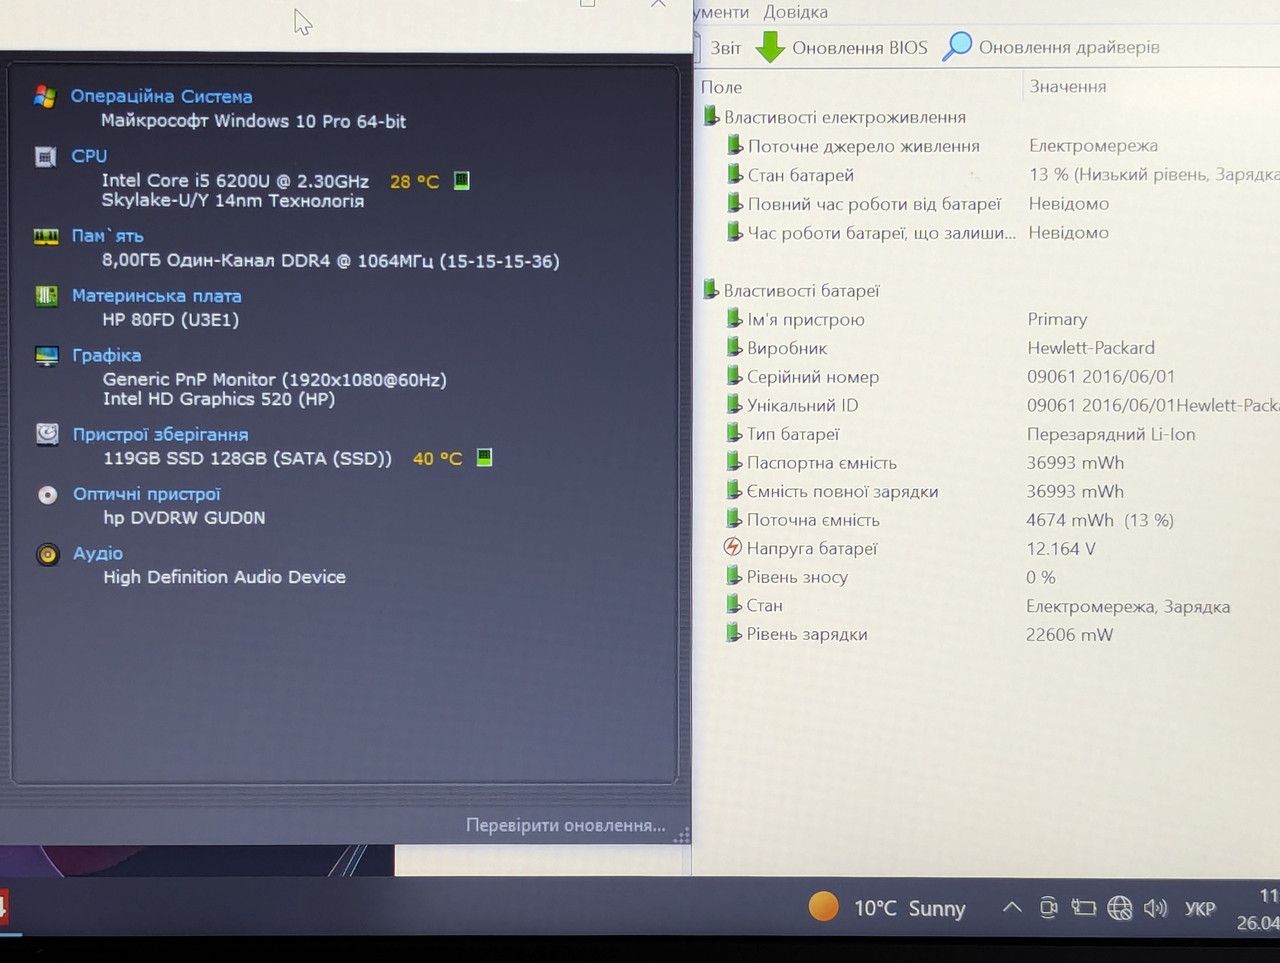Click the taskbar volume speaker icon
Screen dimensions: 1280x963
1155,908
